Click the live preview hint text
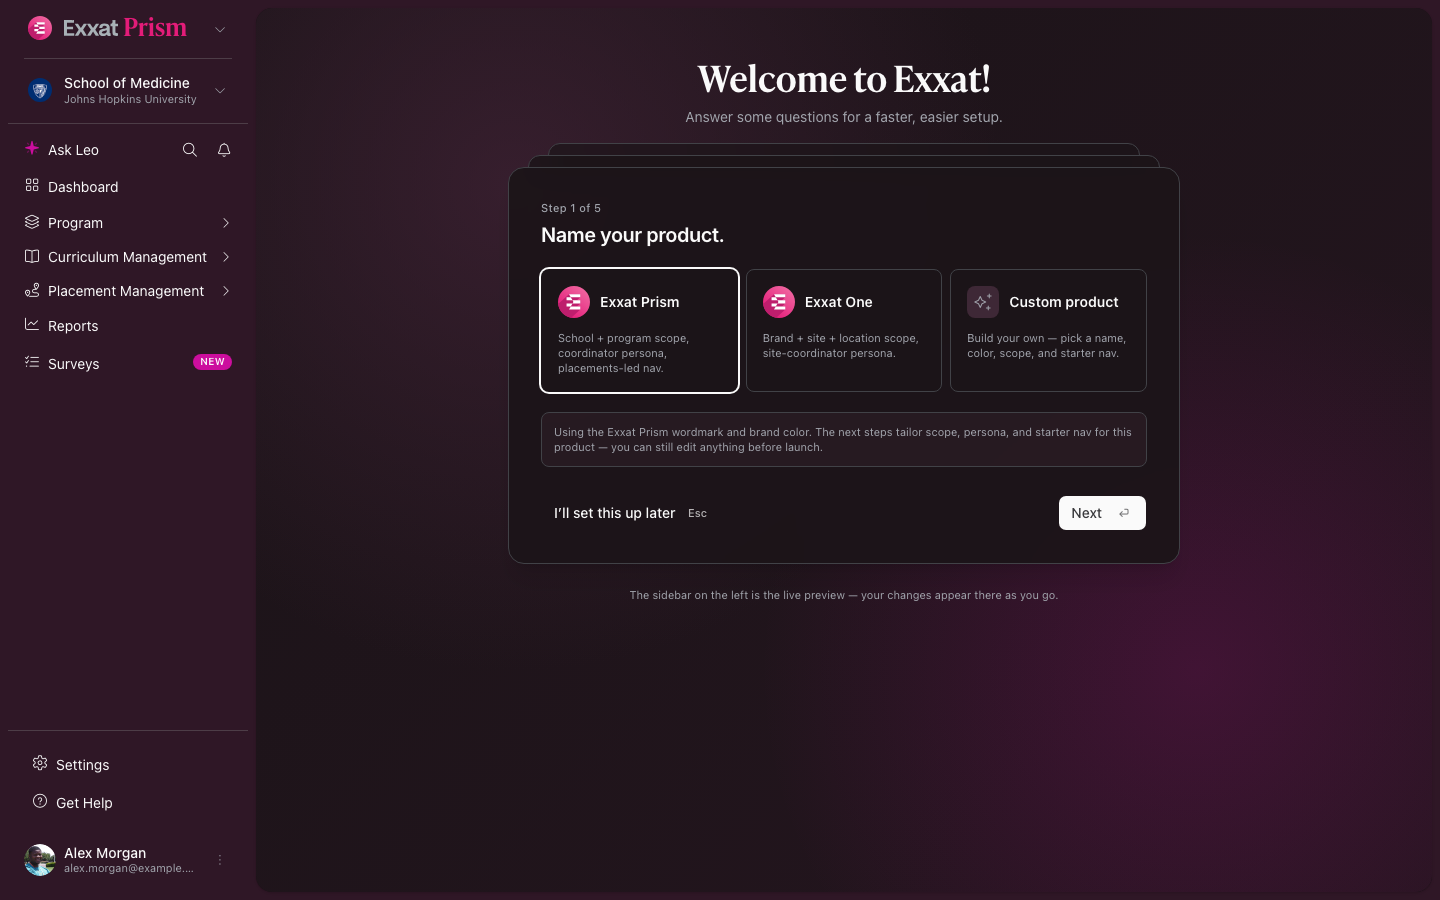The width and height of the screenshot is (1440, 900). coord(844,595)
